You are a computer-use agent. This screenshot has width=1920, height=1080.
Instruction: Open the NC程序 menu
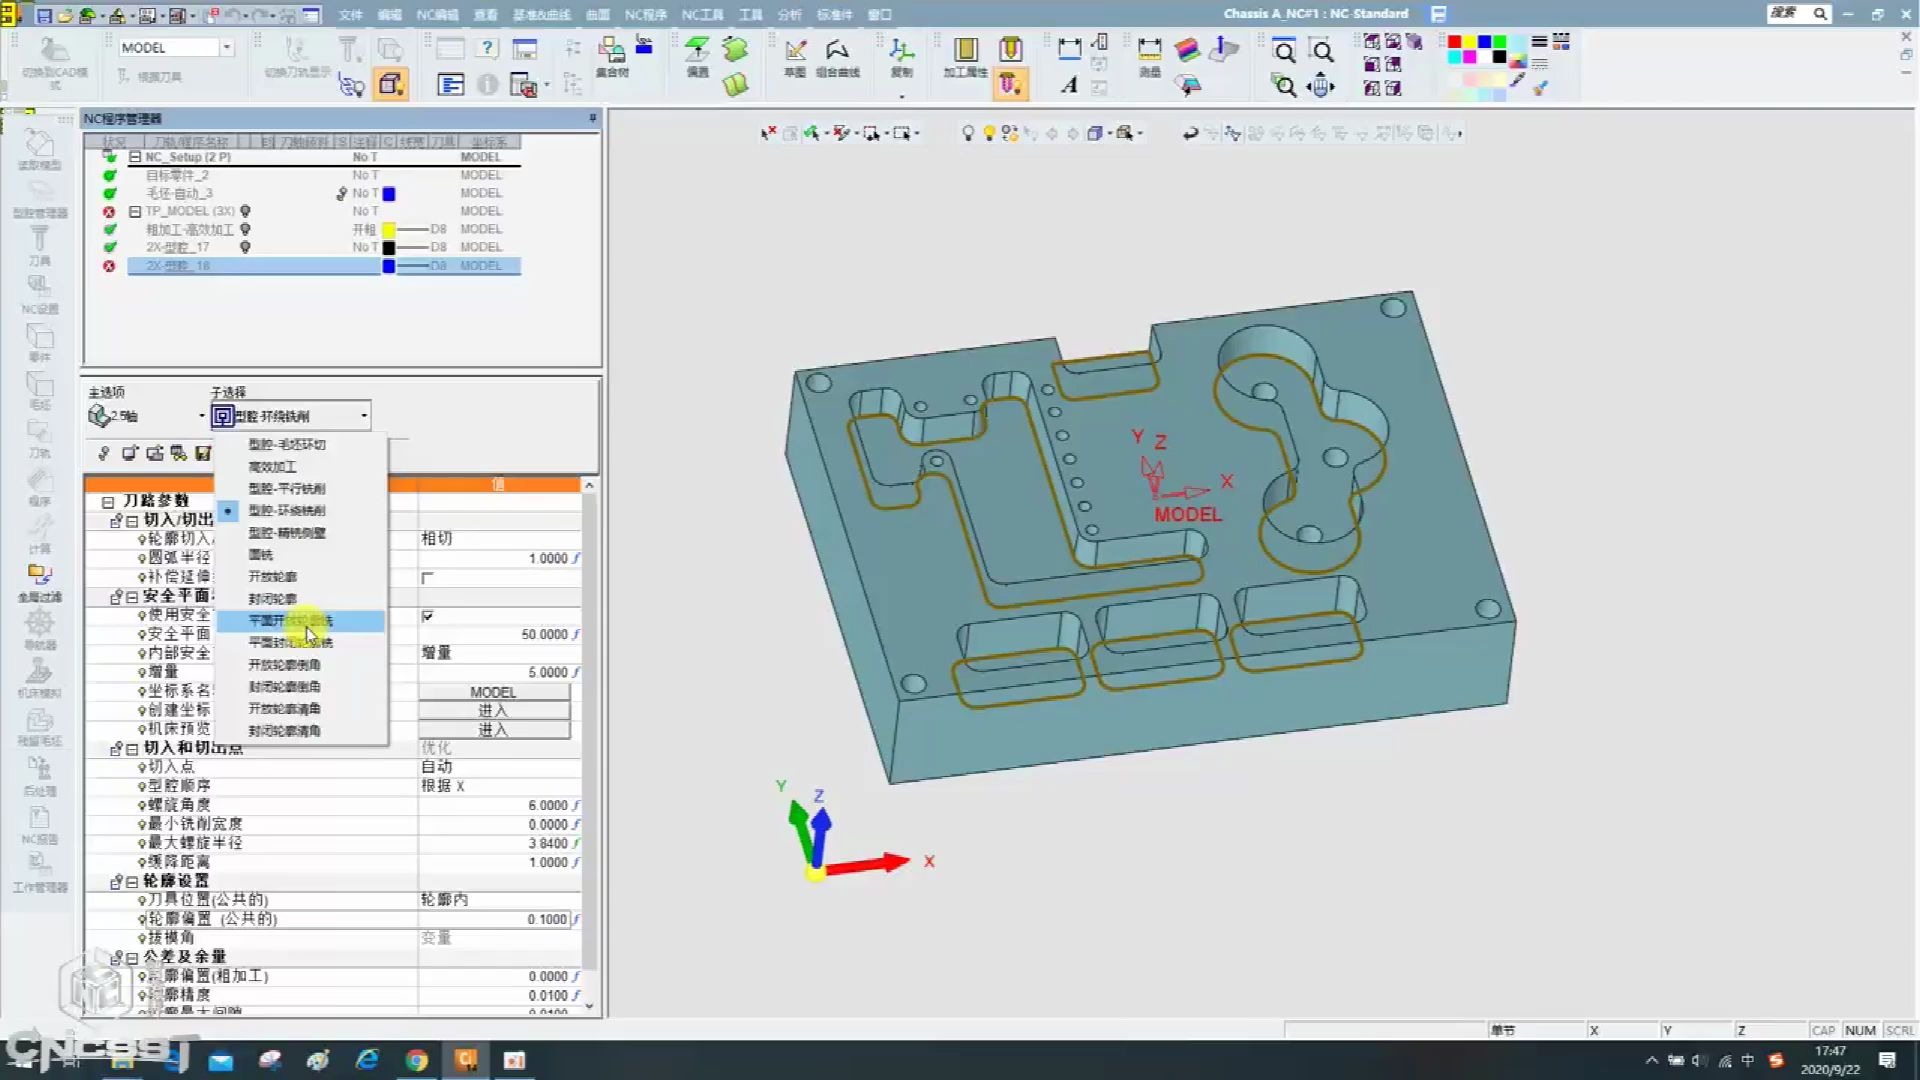click(x=645, y=15)
